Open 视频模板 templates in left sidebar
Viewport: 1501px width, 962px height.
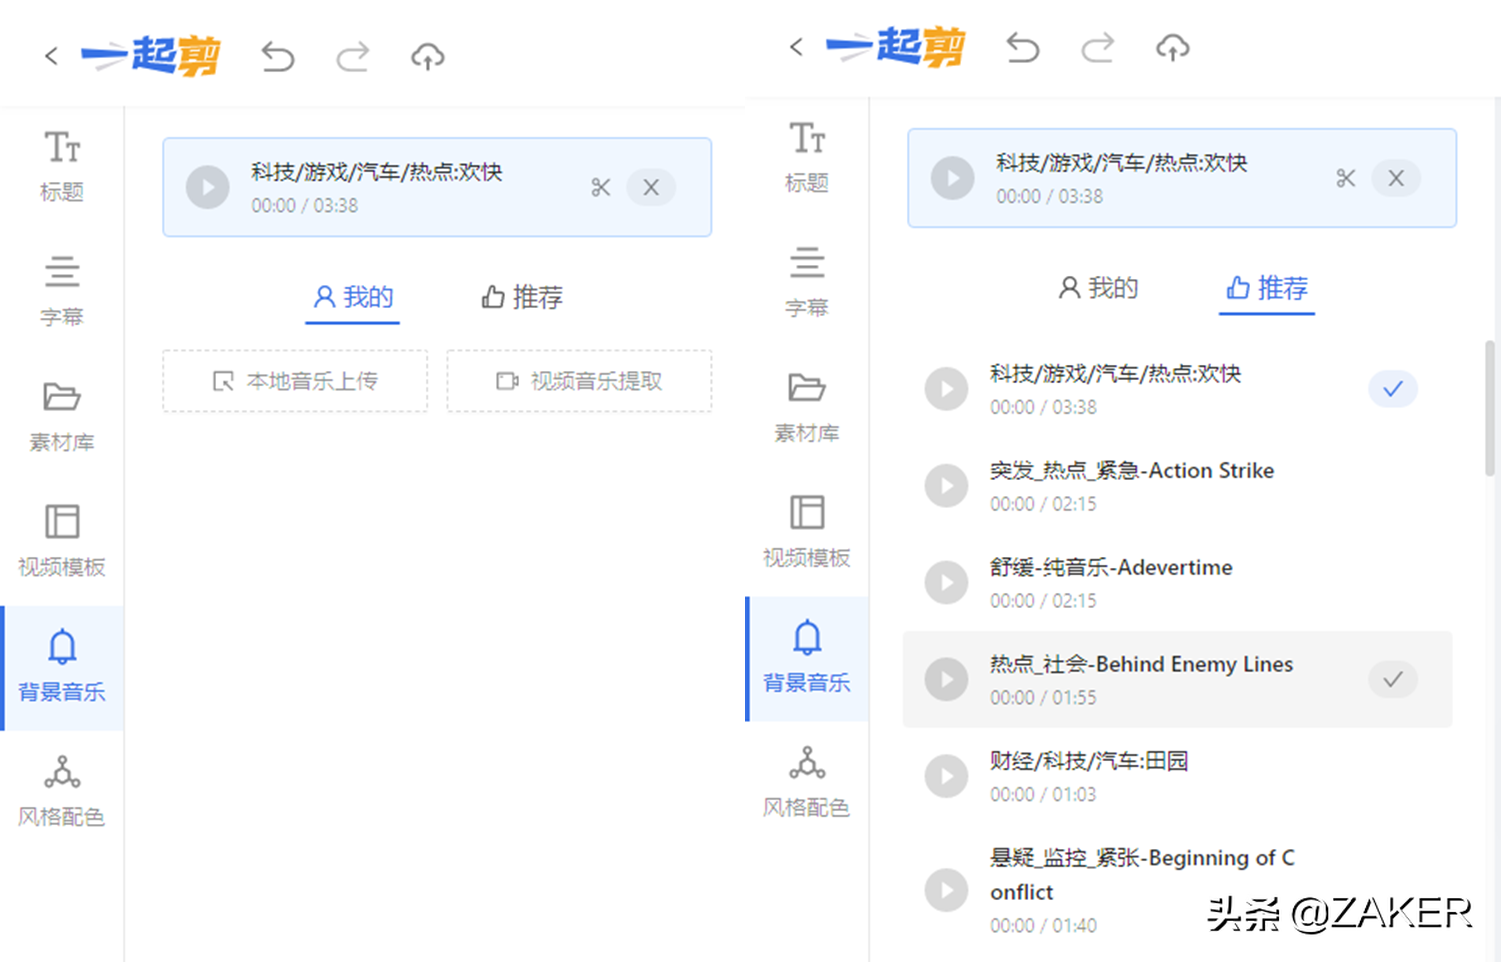[x=62, y=541]
